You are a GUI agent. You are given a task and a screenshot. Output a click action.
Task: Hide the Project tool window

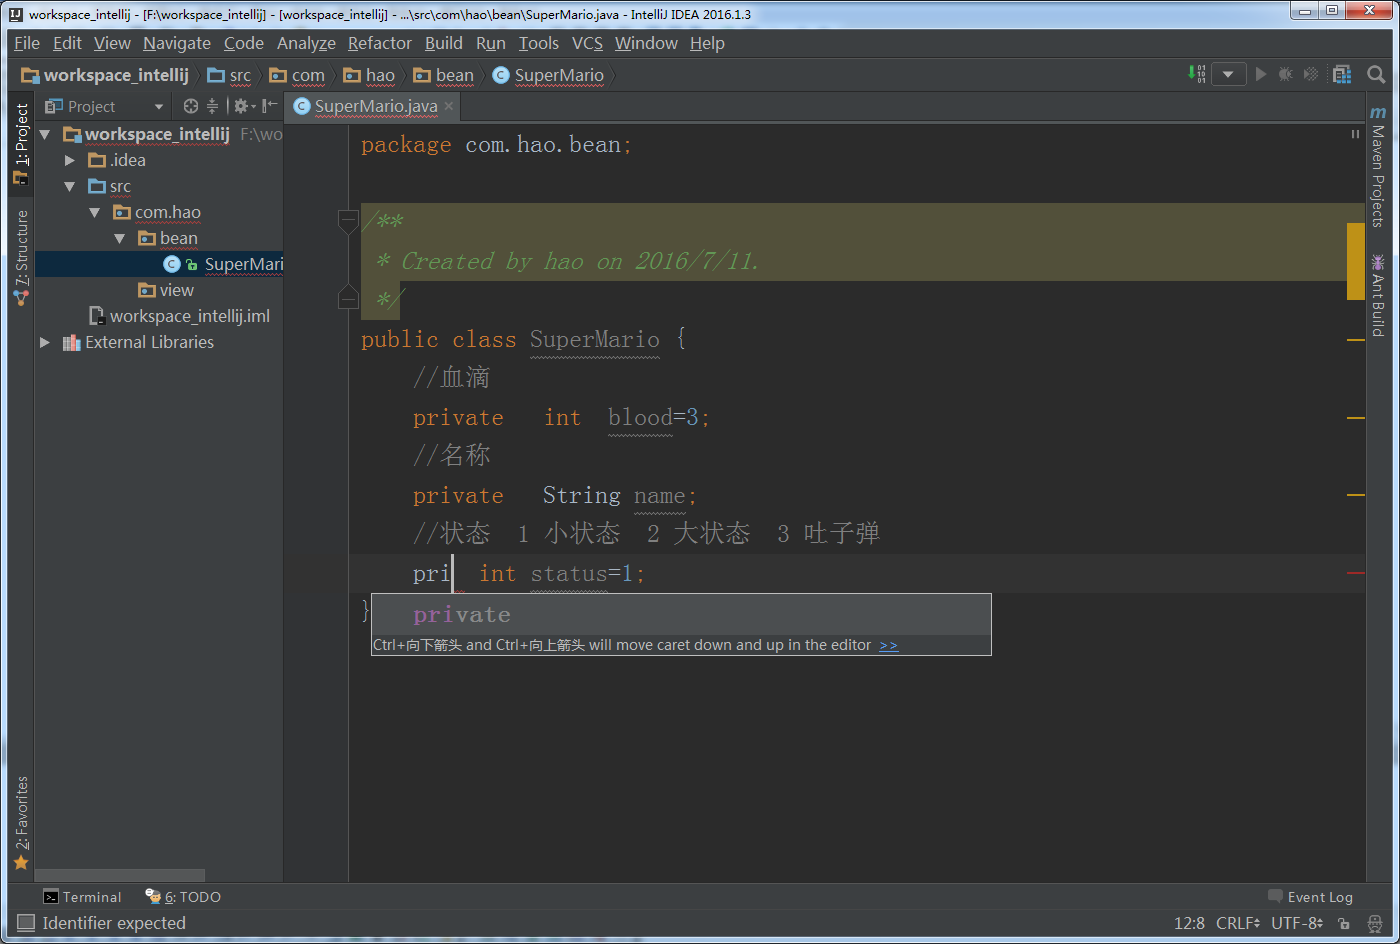pos(269,106)
